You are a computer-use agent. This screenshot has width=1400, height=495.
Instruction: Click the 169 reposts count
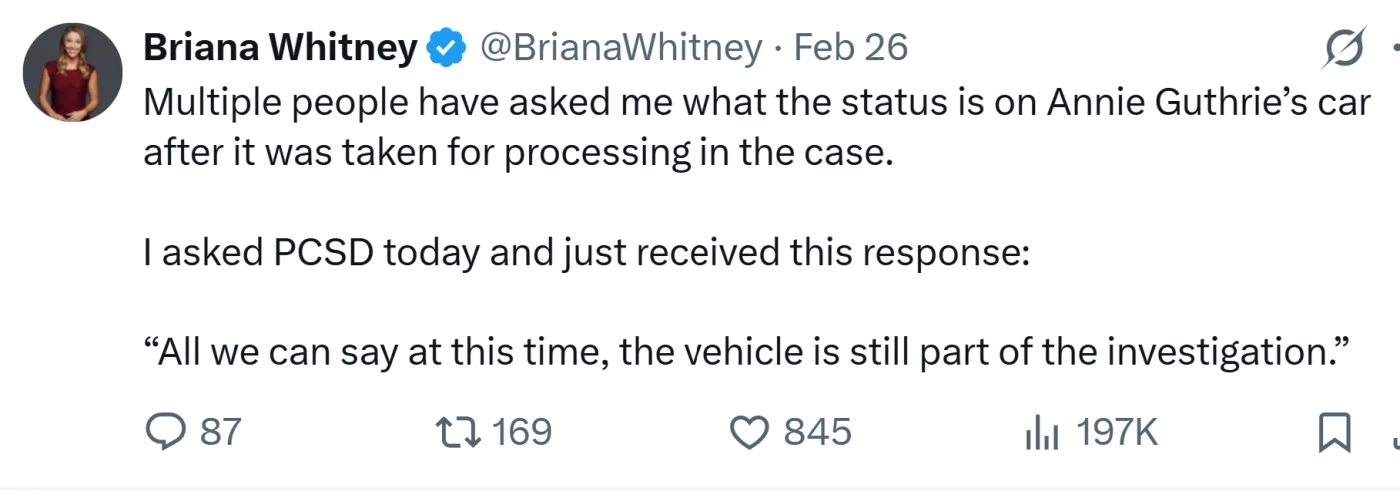[522, 432]
